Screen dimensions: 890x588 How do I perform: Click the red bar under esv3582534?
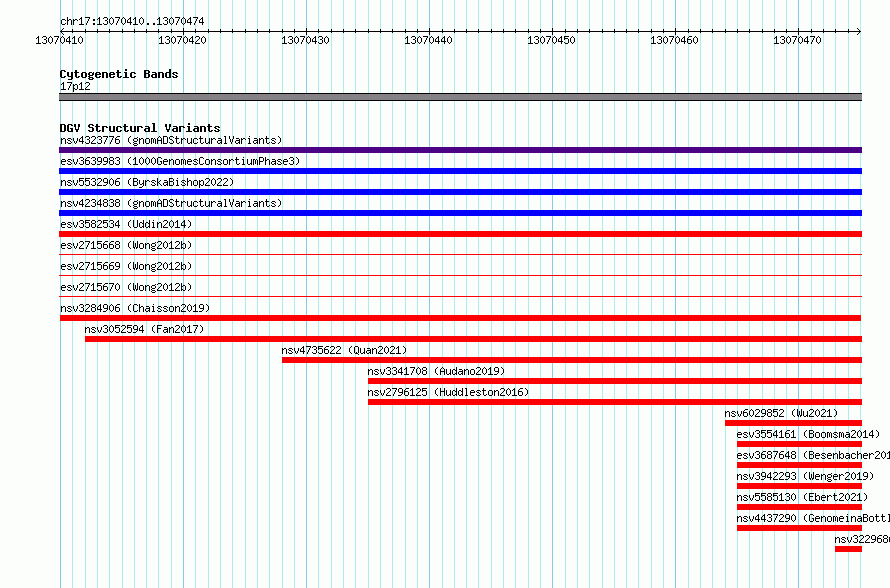pyautogui.click(x=460, y=234)
